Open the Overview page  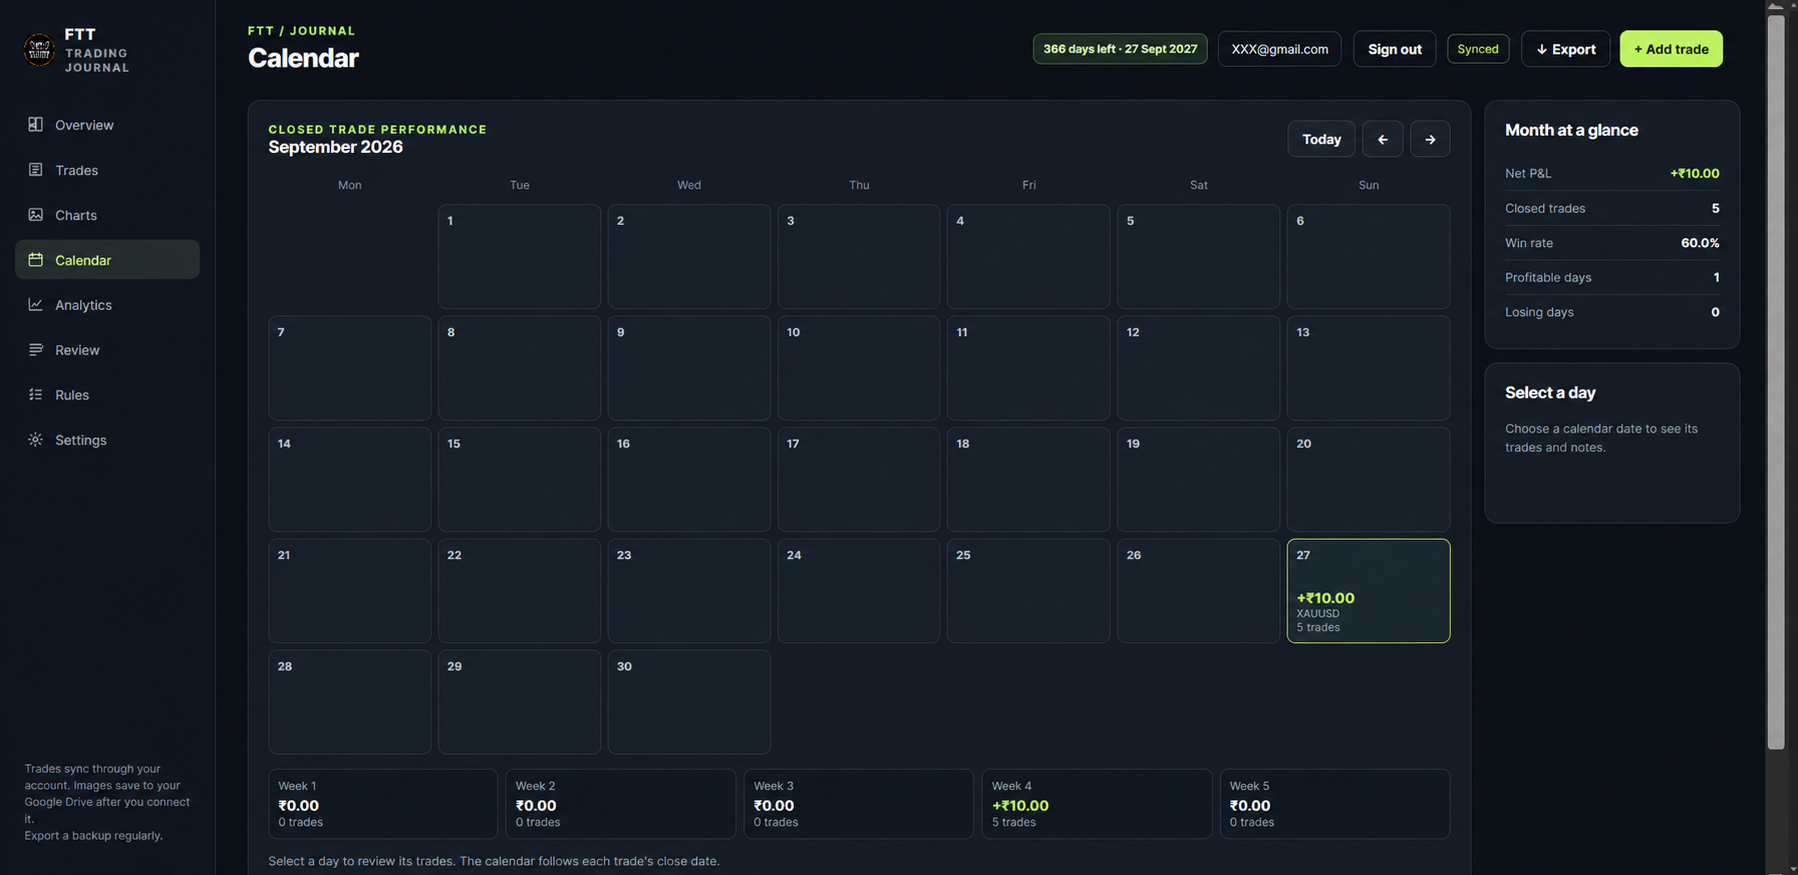click(107, 125)
